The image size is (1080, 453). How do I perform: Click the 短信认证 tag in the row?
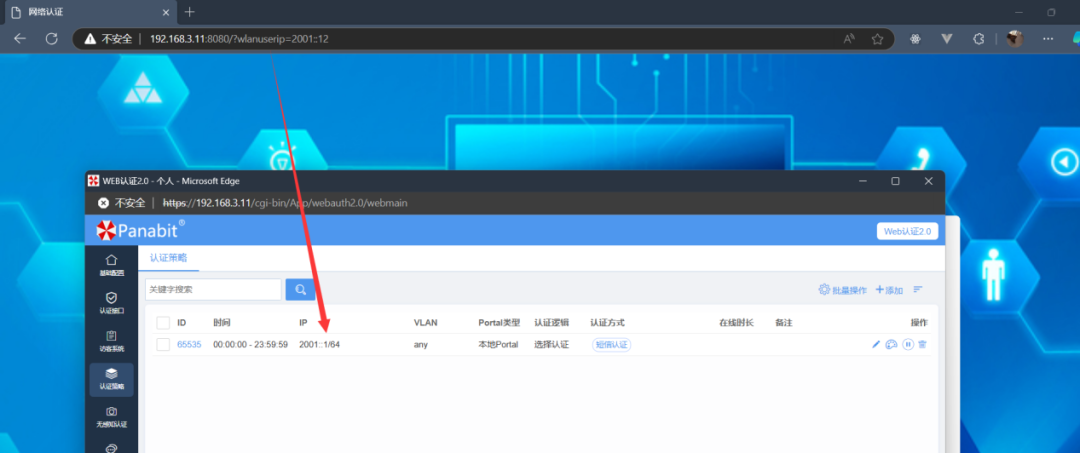coord(612,345)
